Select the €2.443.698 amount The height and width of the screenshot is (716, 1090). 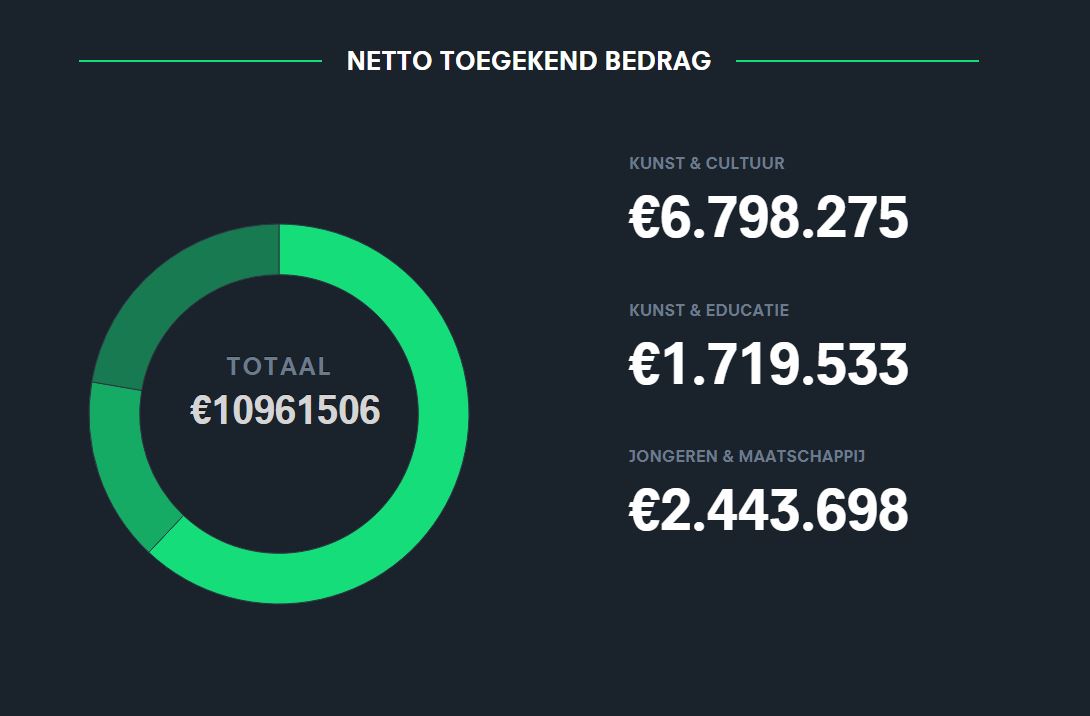[x=768, y=510]
